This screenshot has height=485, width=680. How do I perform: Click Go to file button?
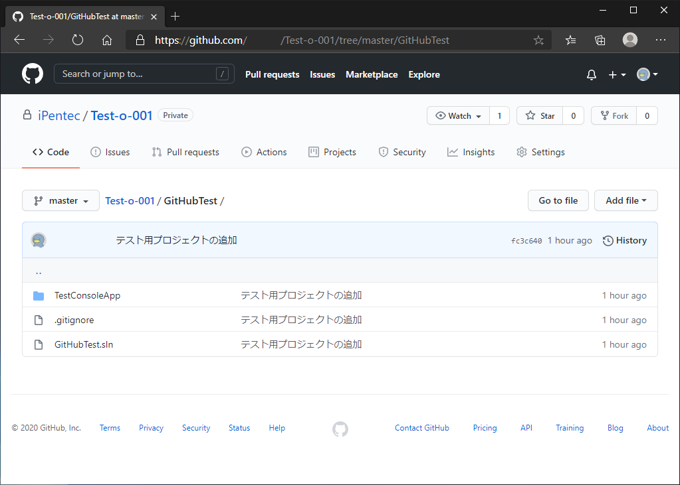point(558,200)
